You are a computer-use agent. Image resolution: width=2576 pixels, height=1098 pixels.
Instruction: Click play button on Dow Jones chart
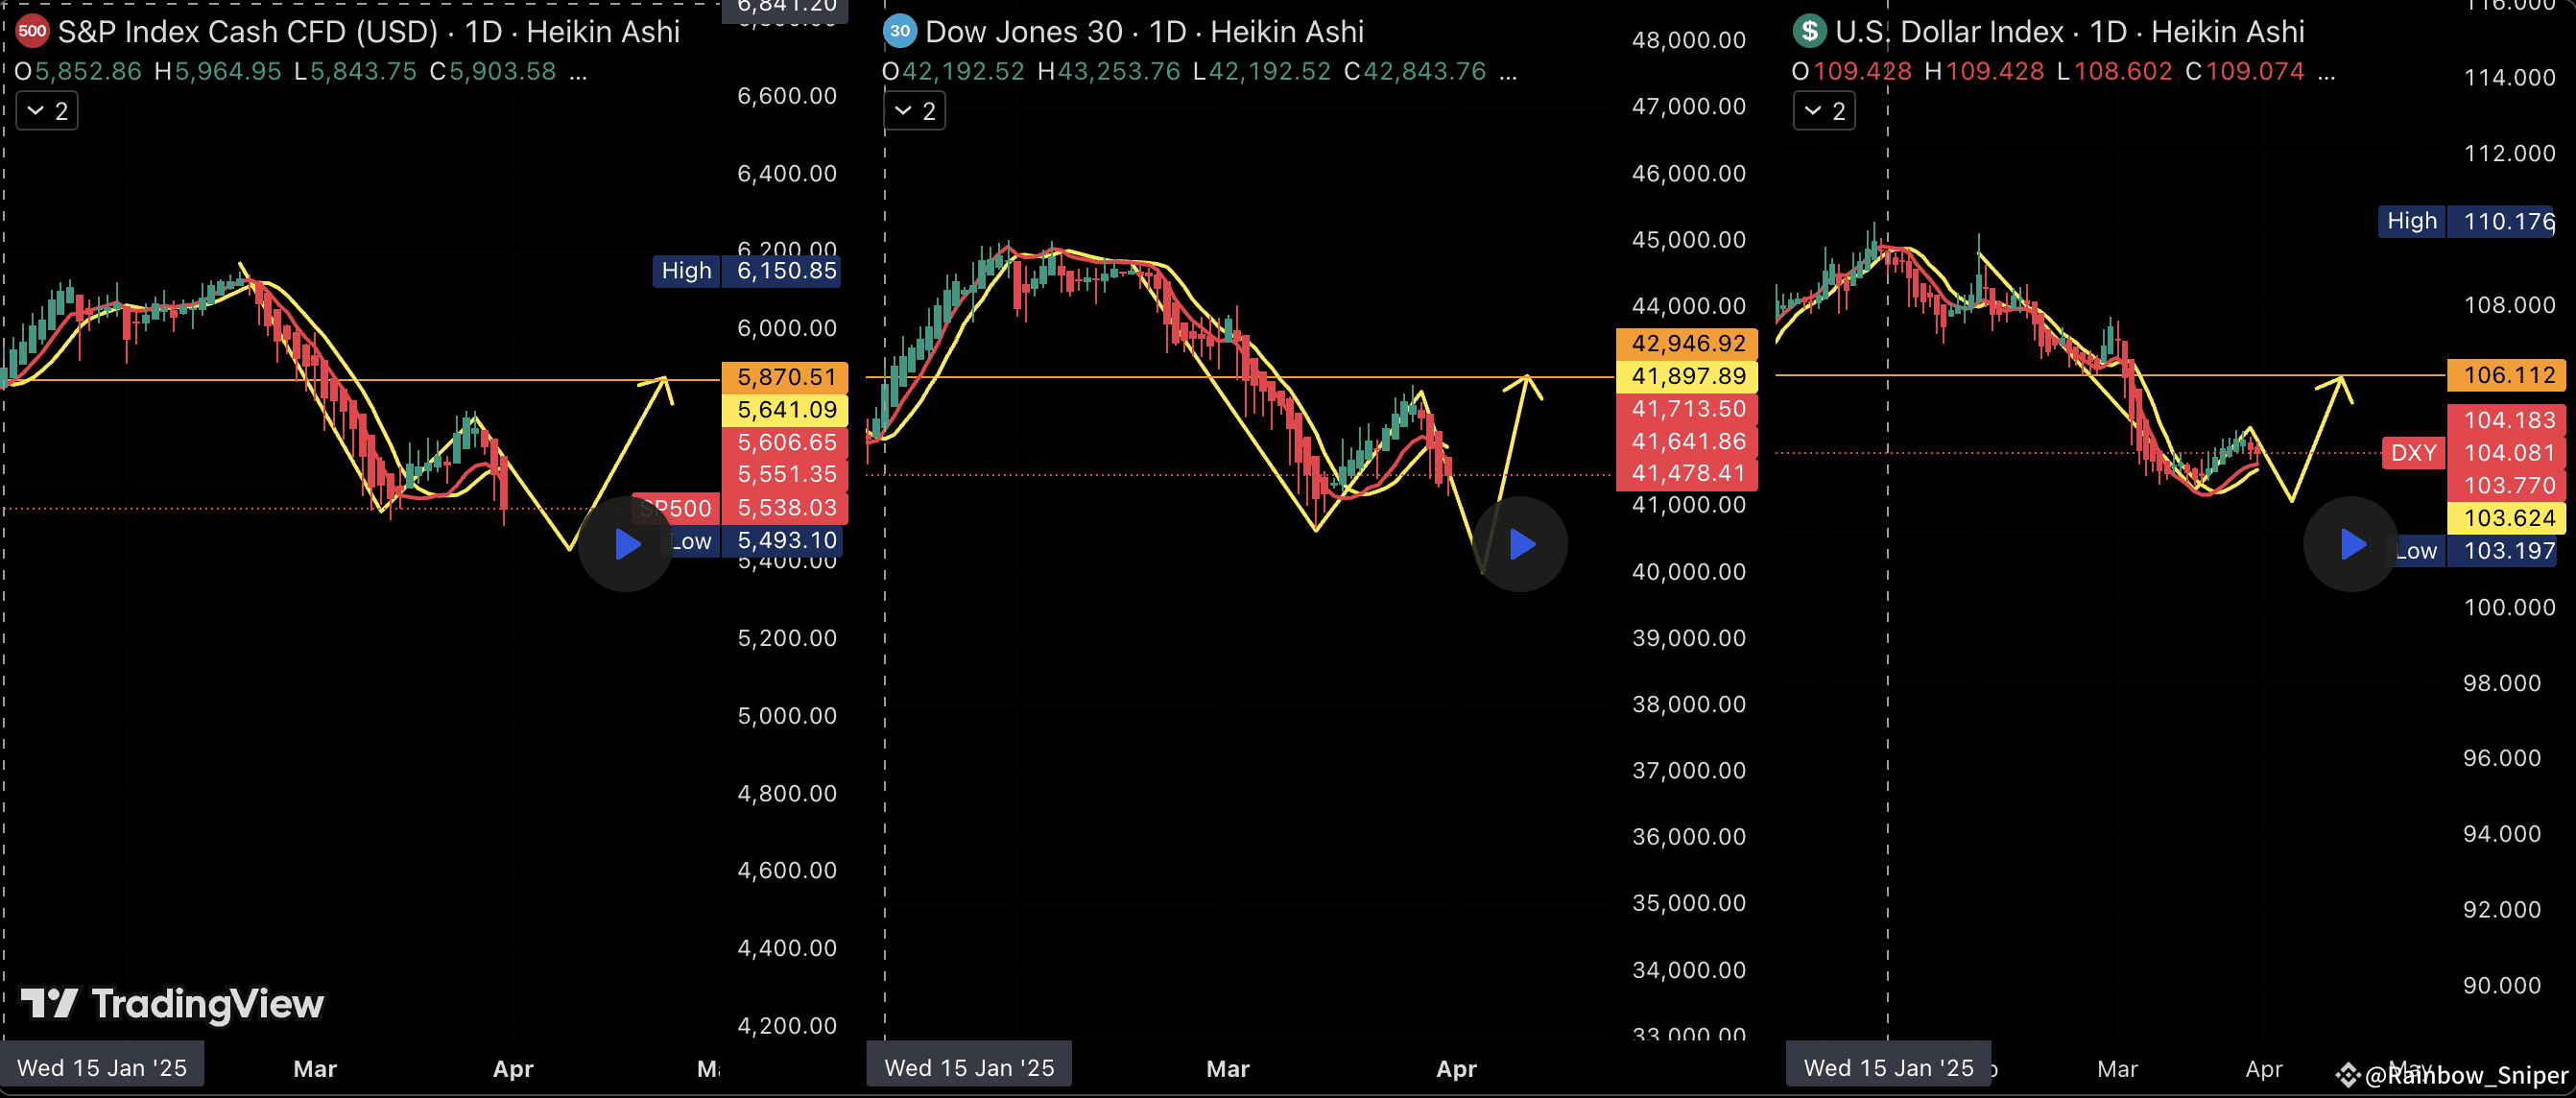1520,544
